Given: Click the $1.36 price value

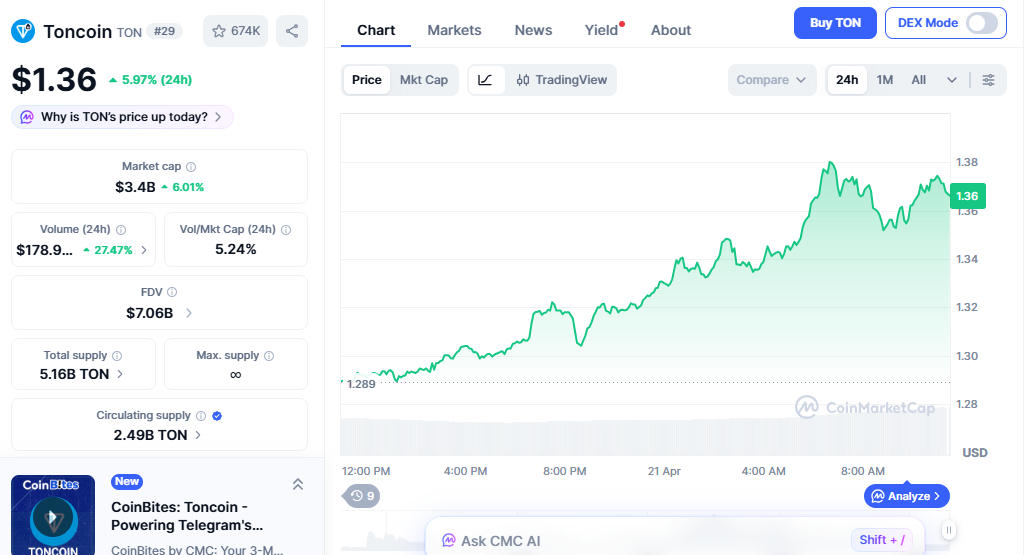Looking at the screenshot, I should (54, 80).
